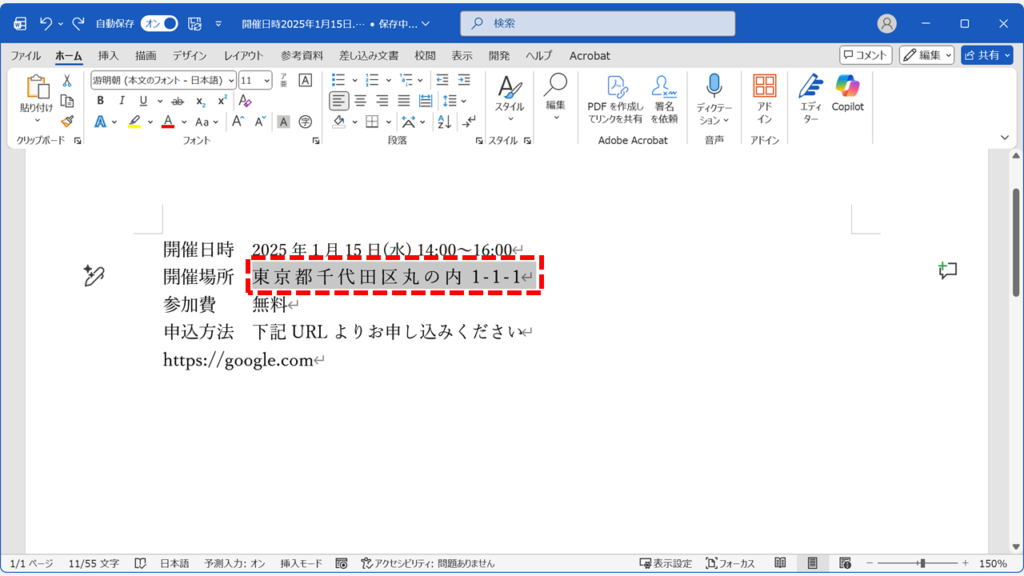Open the bullet list dropdown arrow

coord(354,80)
